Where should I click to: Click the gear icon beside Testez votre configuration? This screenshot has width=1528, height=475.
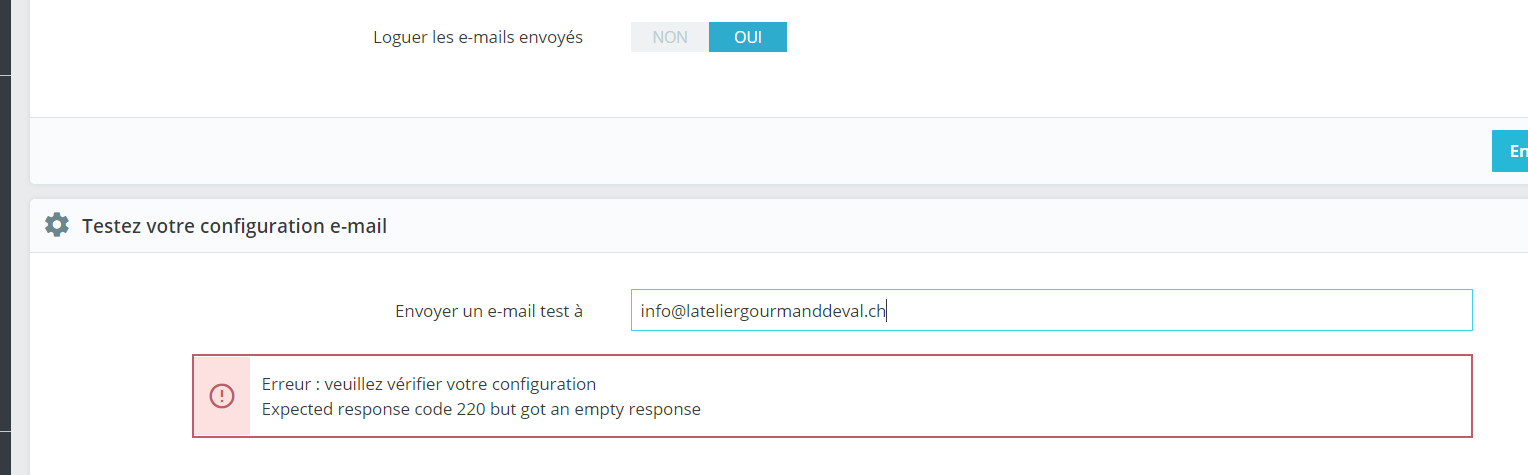57,225
